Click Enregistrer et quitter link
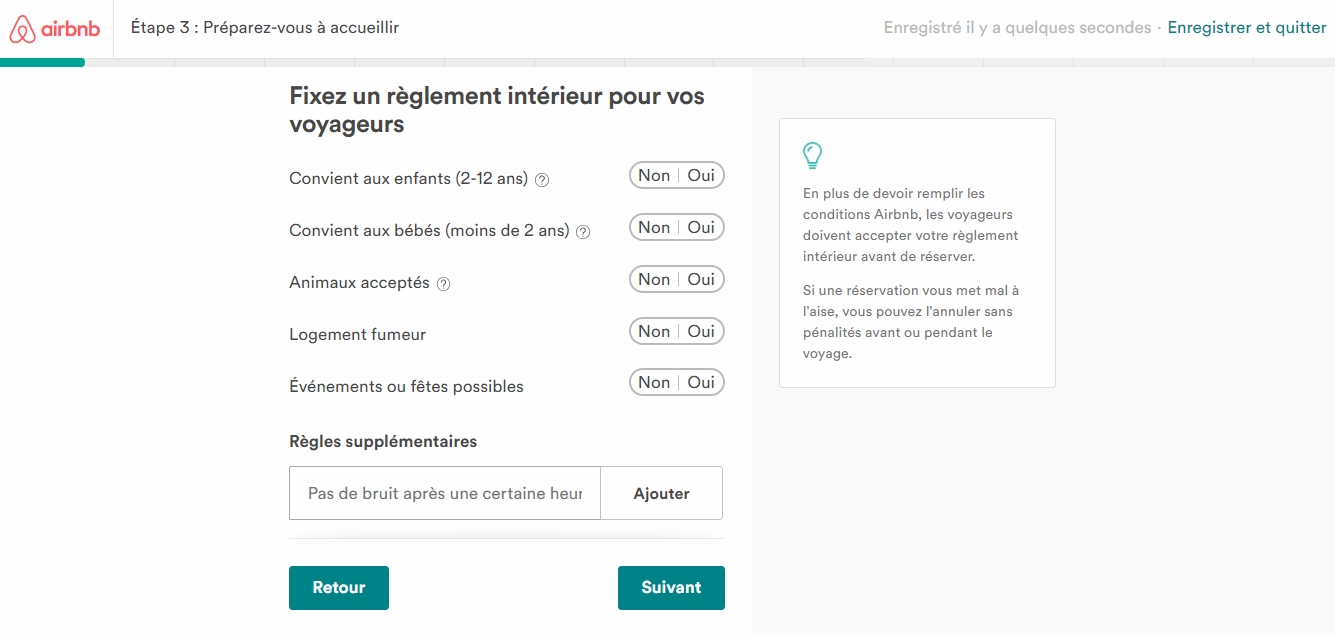Viewport: 1335px width, 633px height. [x=1247, y=28]
